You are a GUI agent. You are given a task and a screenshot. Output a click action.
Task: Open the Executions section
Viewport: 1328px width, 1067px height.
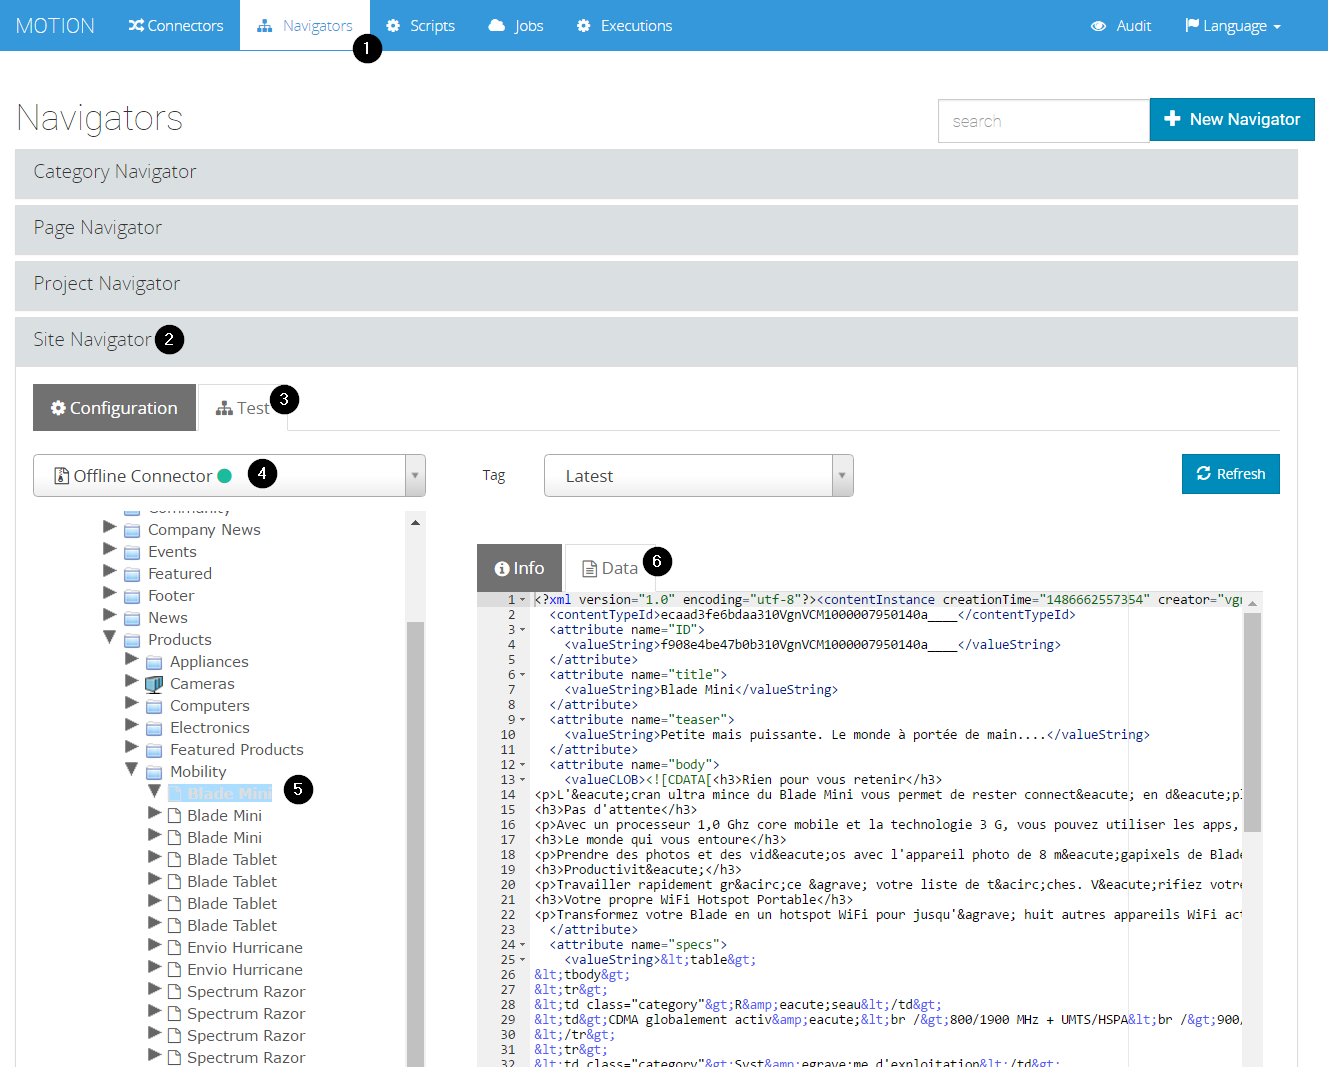(625, 25)
